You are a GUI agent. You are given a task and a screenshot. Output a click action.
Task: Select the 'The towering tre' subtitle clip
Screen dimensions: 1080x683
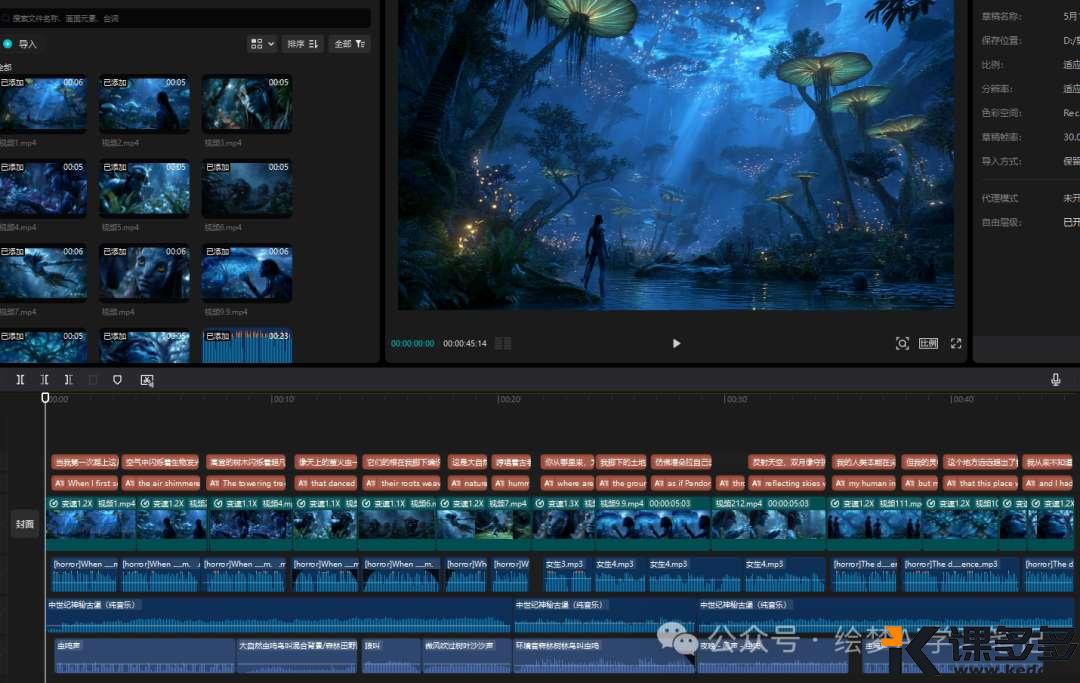tap(247, 483)
